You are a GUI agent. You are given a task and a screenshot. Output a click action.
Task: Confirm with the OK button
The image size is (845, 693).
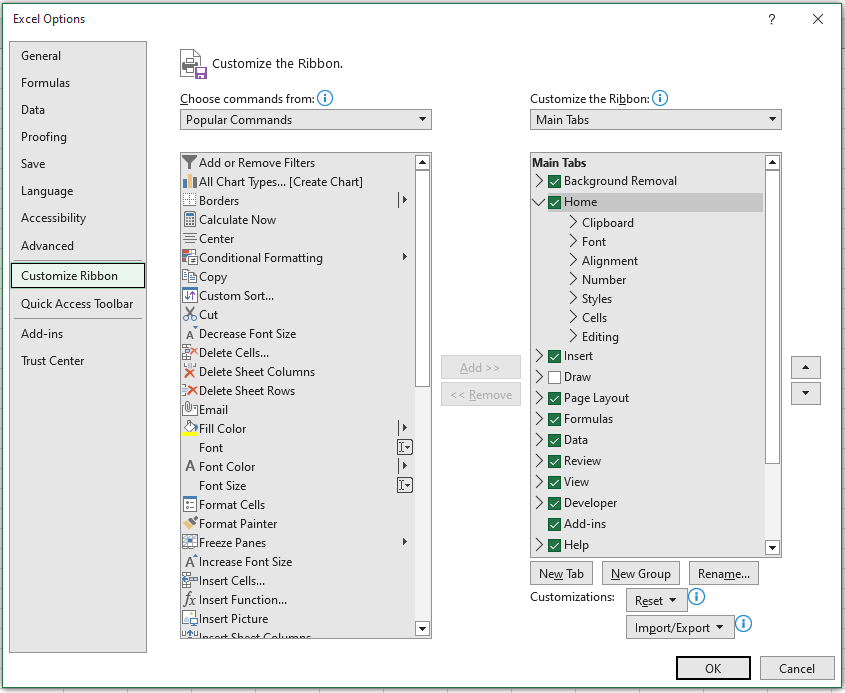(713, 668)
